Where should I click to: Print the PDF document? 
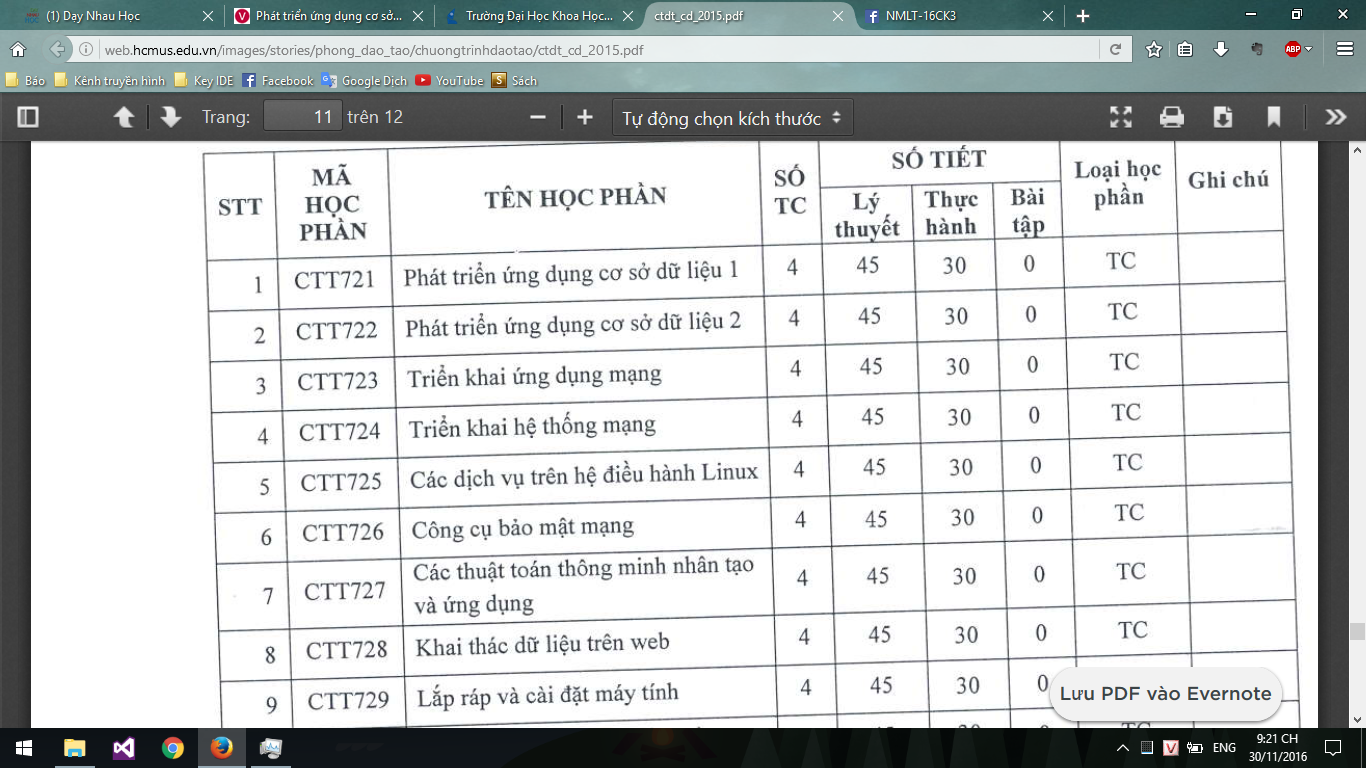coord(1172,117)
